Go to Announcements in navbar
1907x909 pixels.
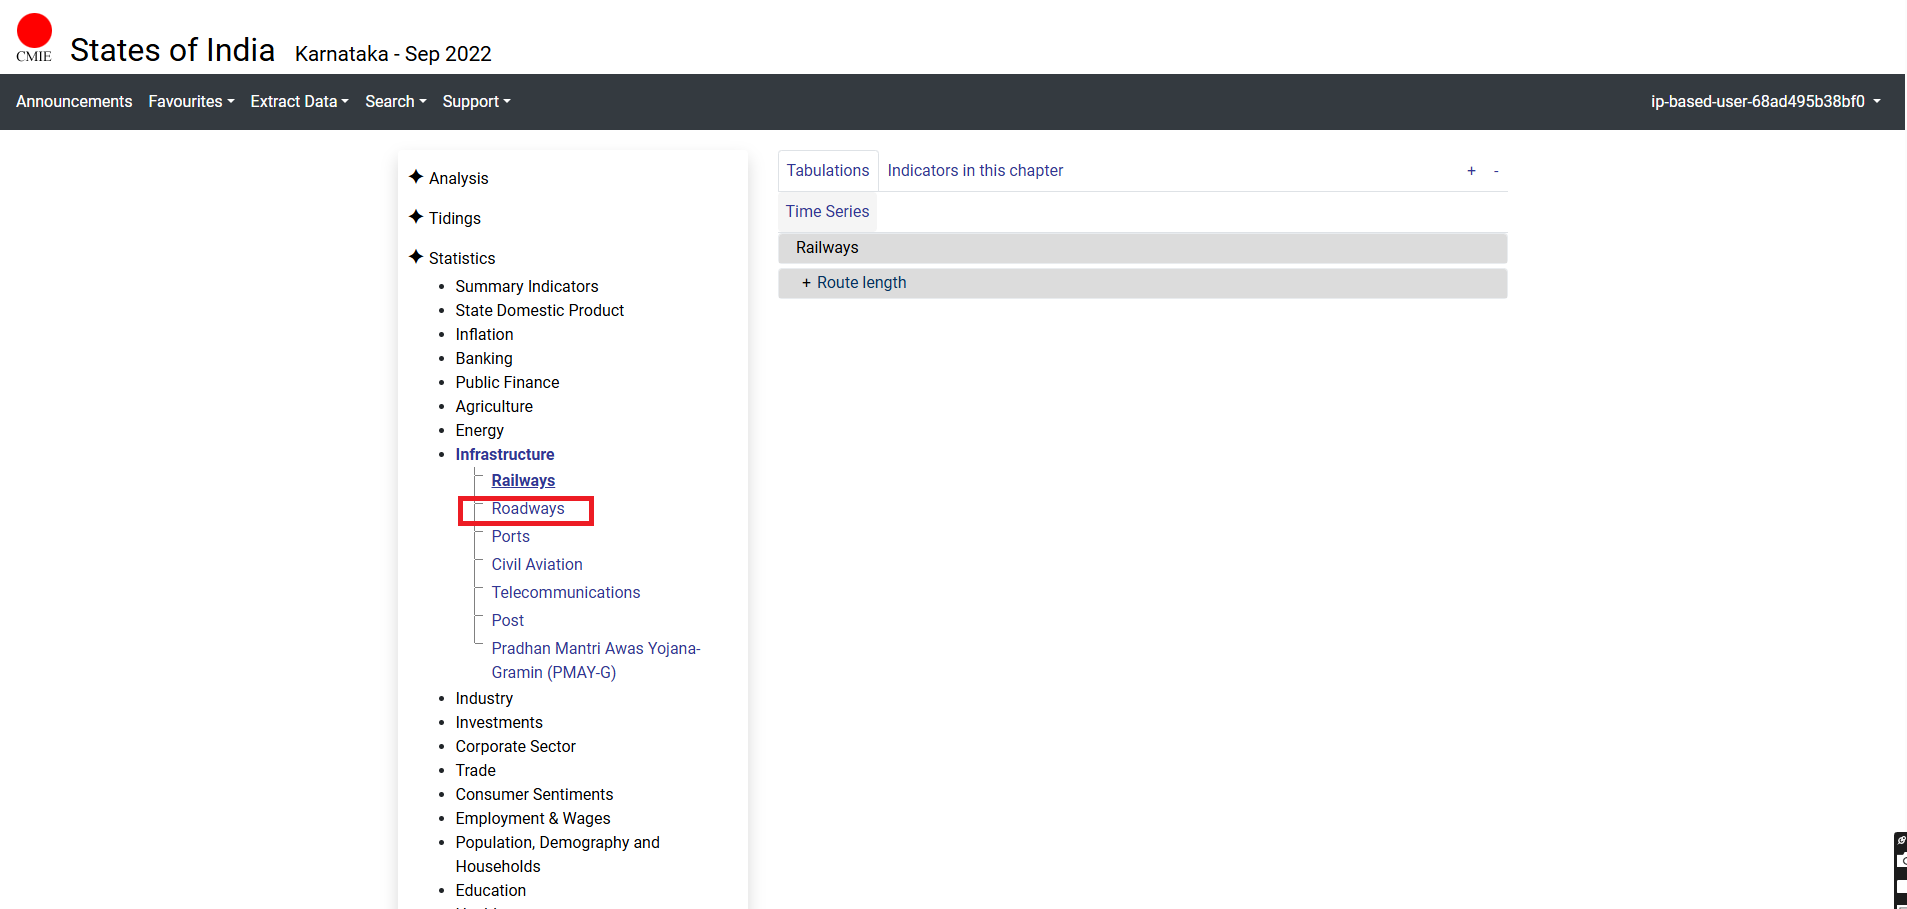(74, 102)
